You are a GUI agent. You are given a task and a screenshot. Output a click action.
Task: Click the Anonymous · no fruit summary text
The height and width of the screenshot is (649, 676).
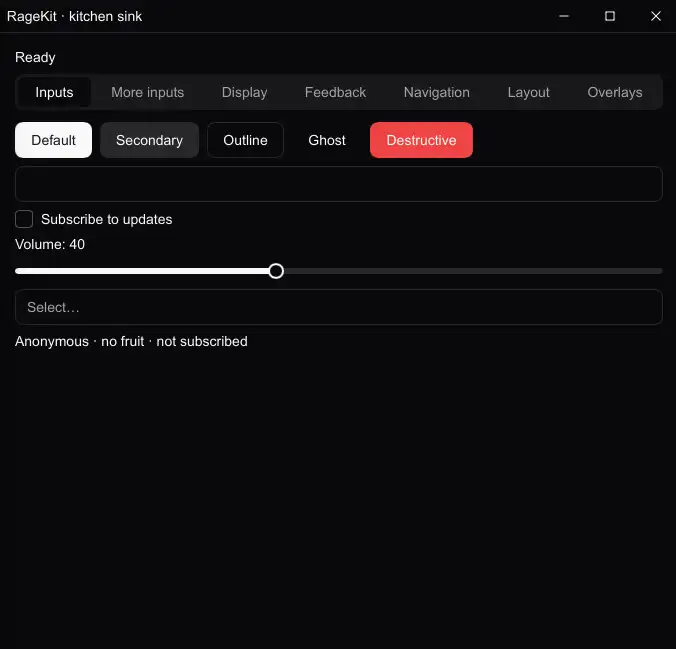click(131, 342)
